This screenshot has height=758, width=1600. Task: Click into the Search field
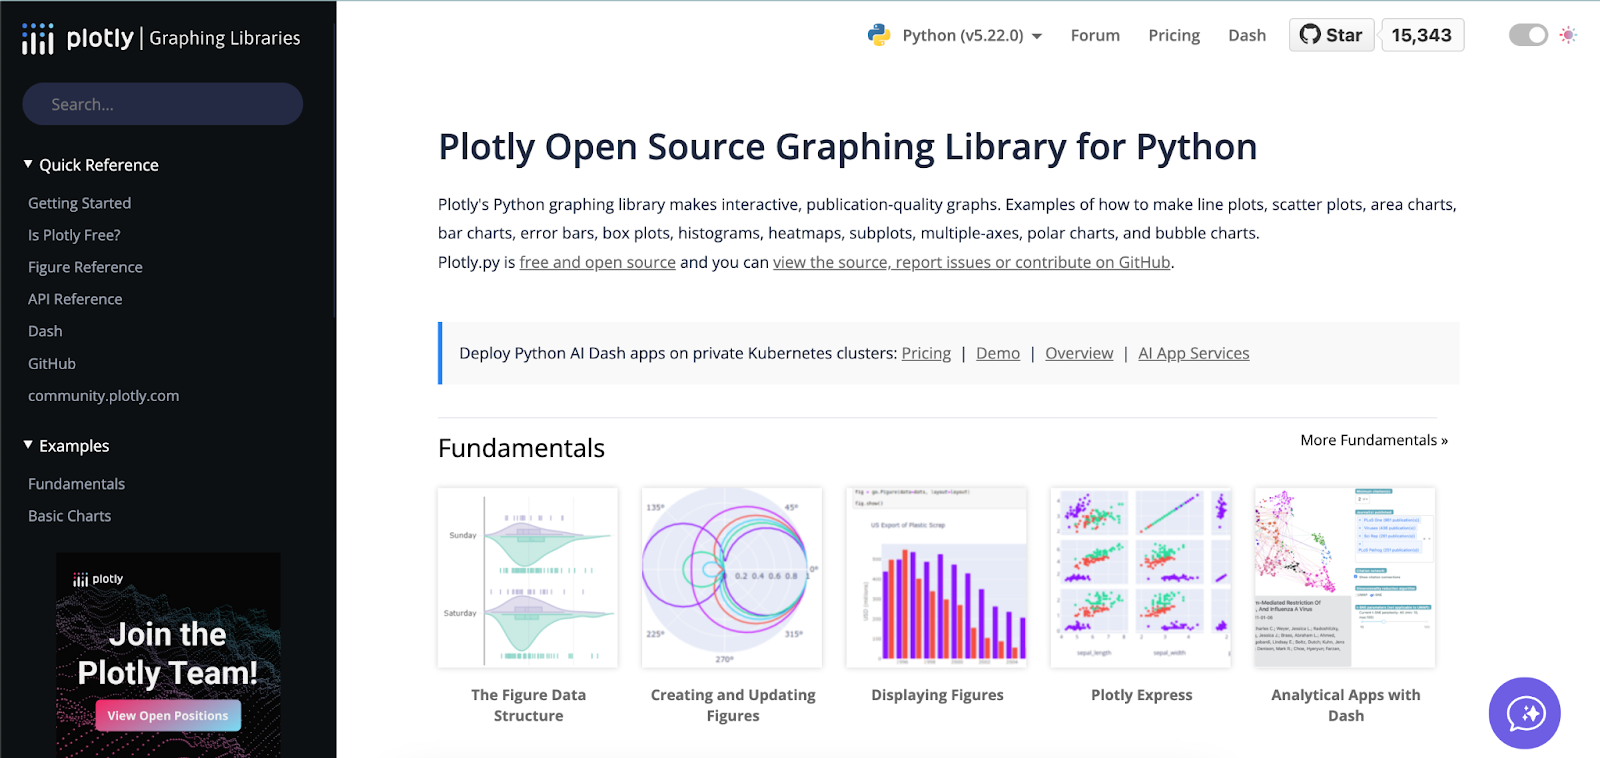pos(163,104)
